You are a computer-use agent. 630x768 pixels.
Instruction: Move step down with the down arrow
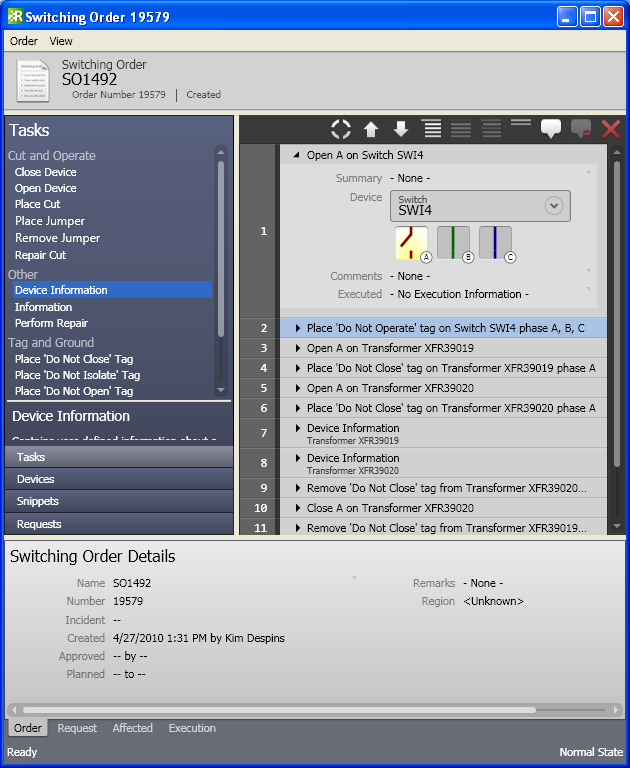point(401,129)
